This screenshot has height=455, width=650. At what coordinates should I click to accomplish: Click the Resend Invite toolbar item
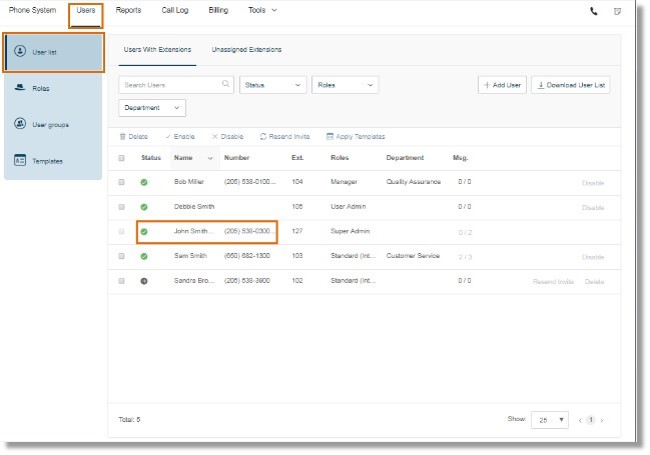click(285, 136)
